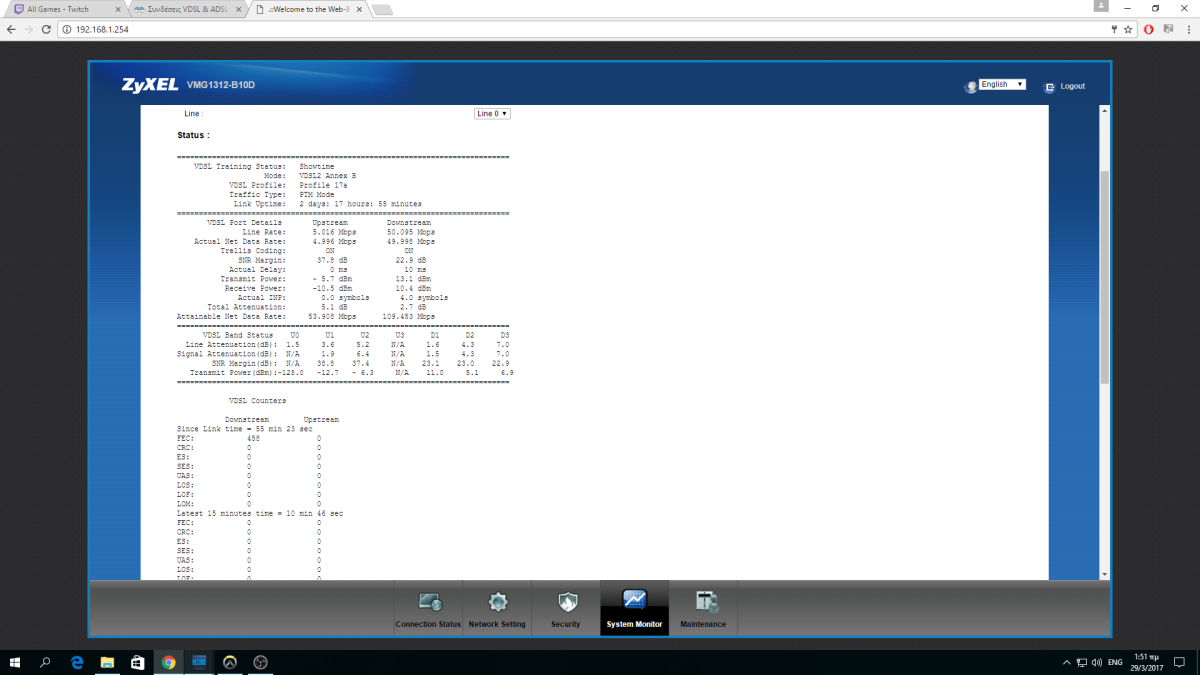Open the Security menu
This screenshot has width=1200, height=675.
click(565, 609)
